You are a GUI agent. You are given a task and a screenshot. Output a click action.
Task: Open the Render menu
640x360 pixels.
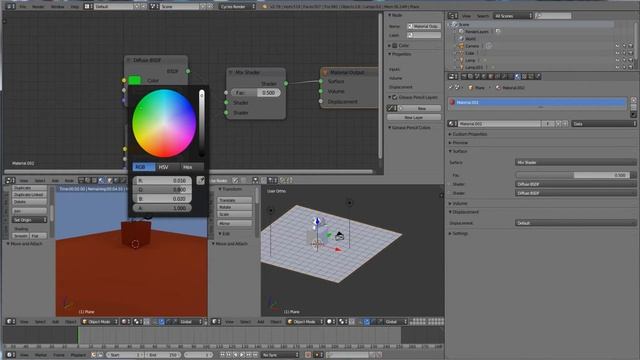click(x=38, y=7)
